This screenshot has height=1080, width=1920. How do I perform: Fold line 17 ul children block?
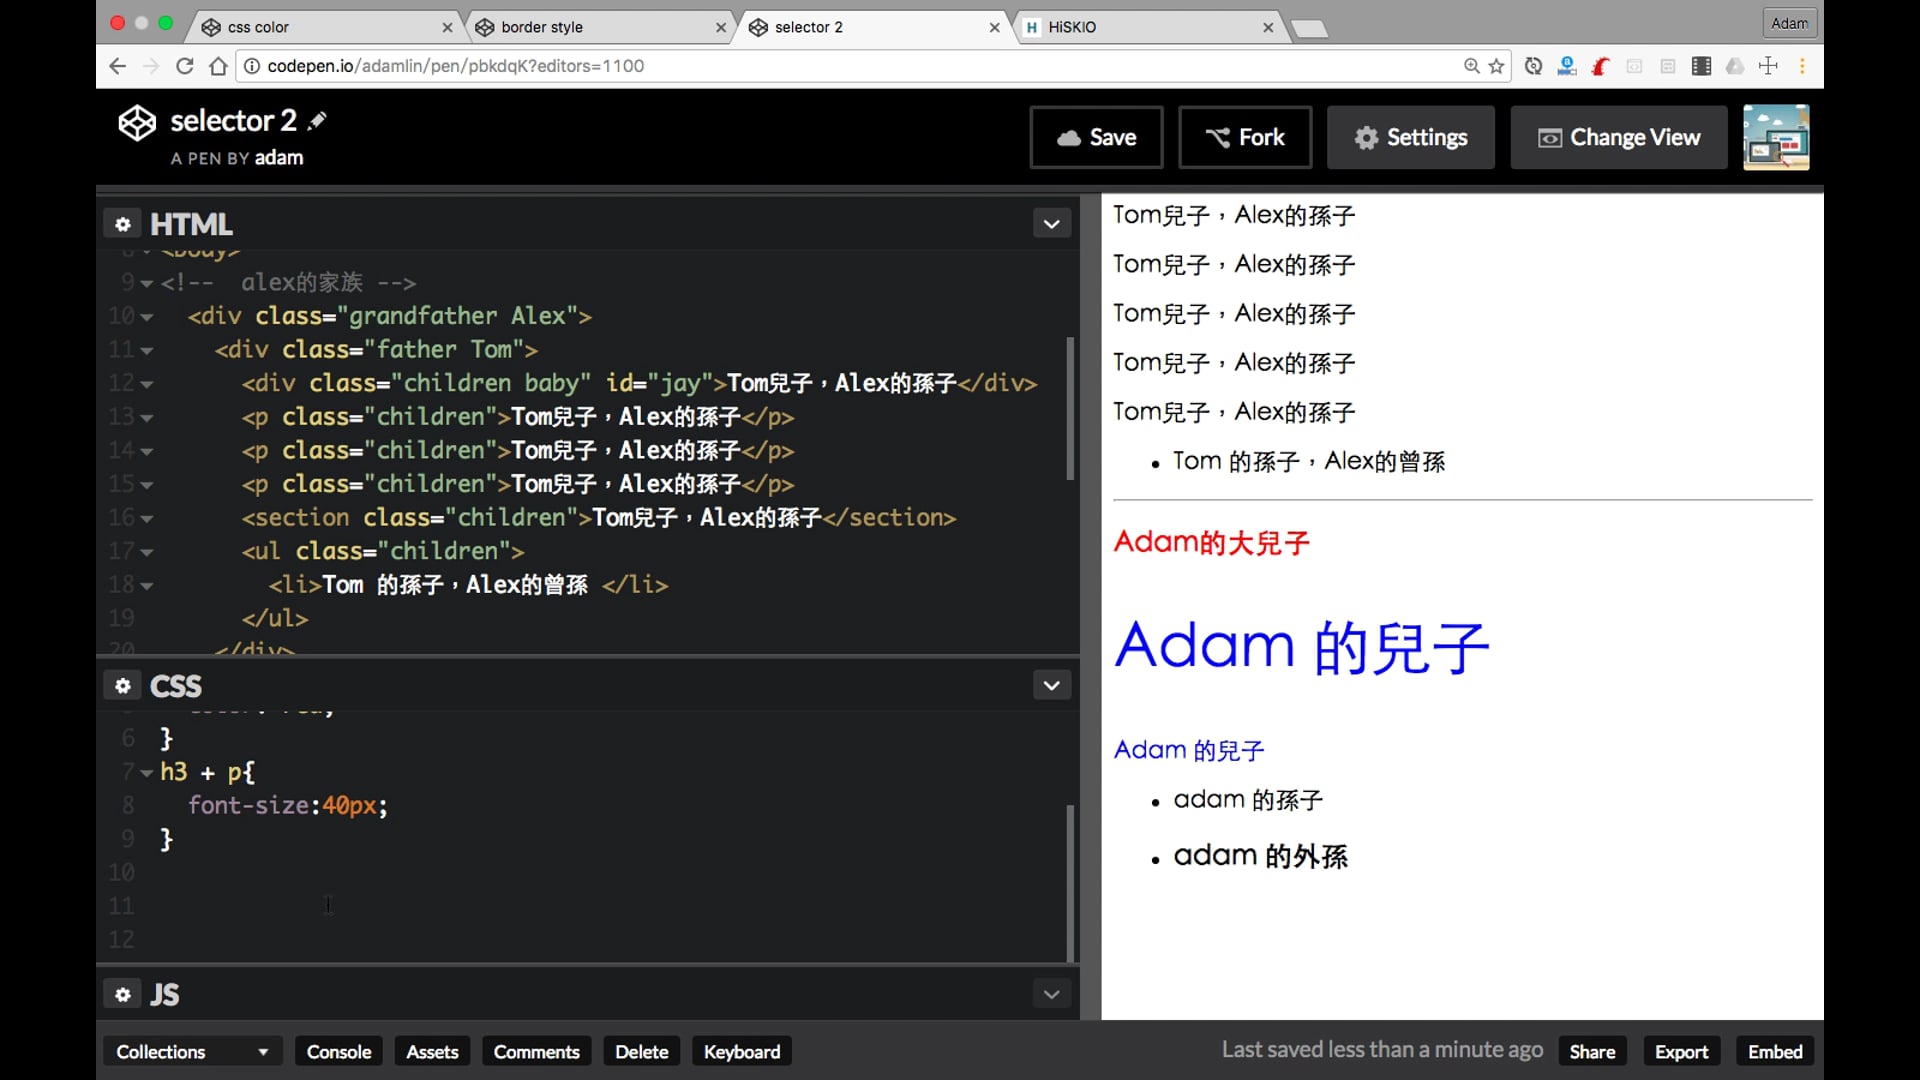pyautogui.click(x=147, y=552)
